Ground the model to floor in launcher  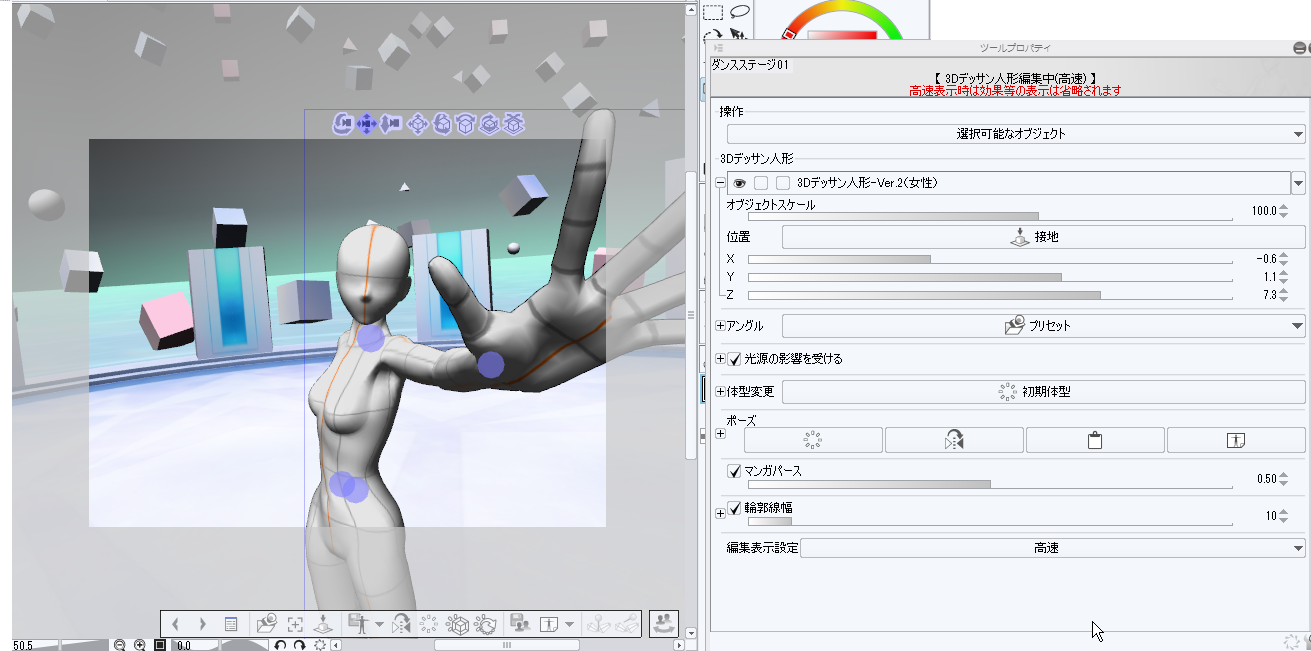[323, 623]
